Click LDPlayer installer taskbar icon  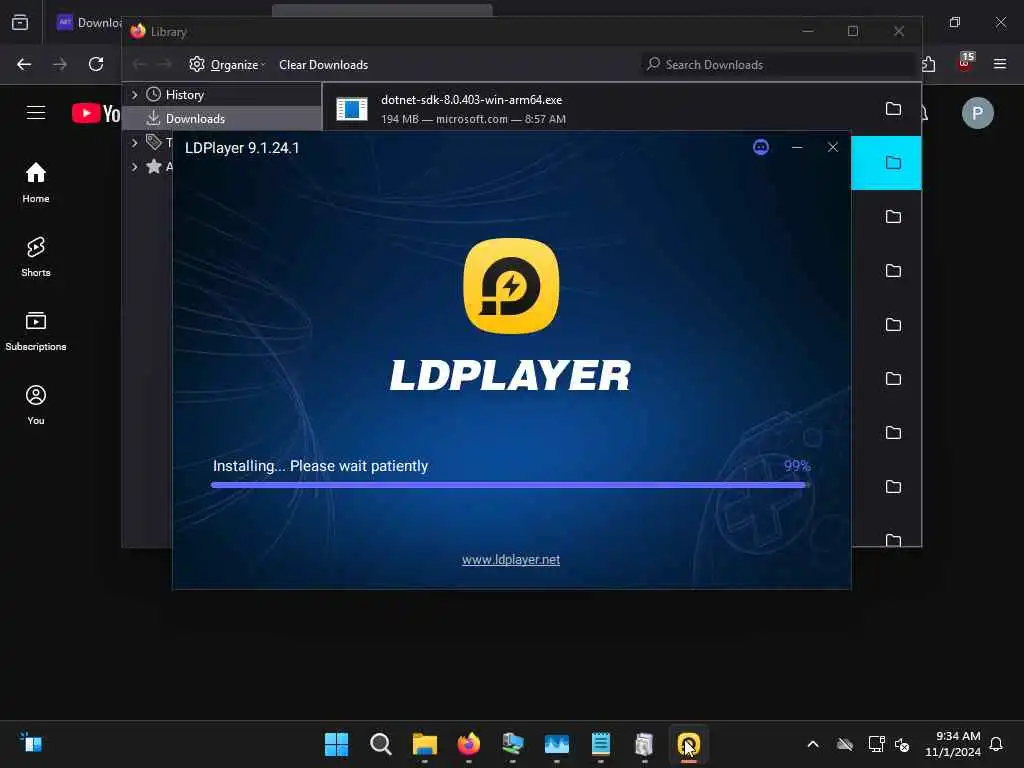point(688,744)
